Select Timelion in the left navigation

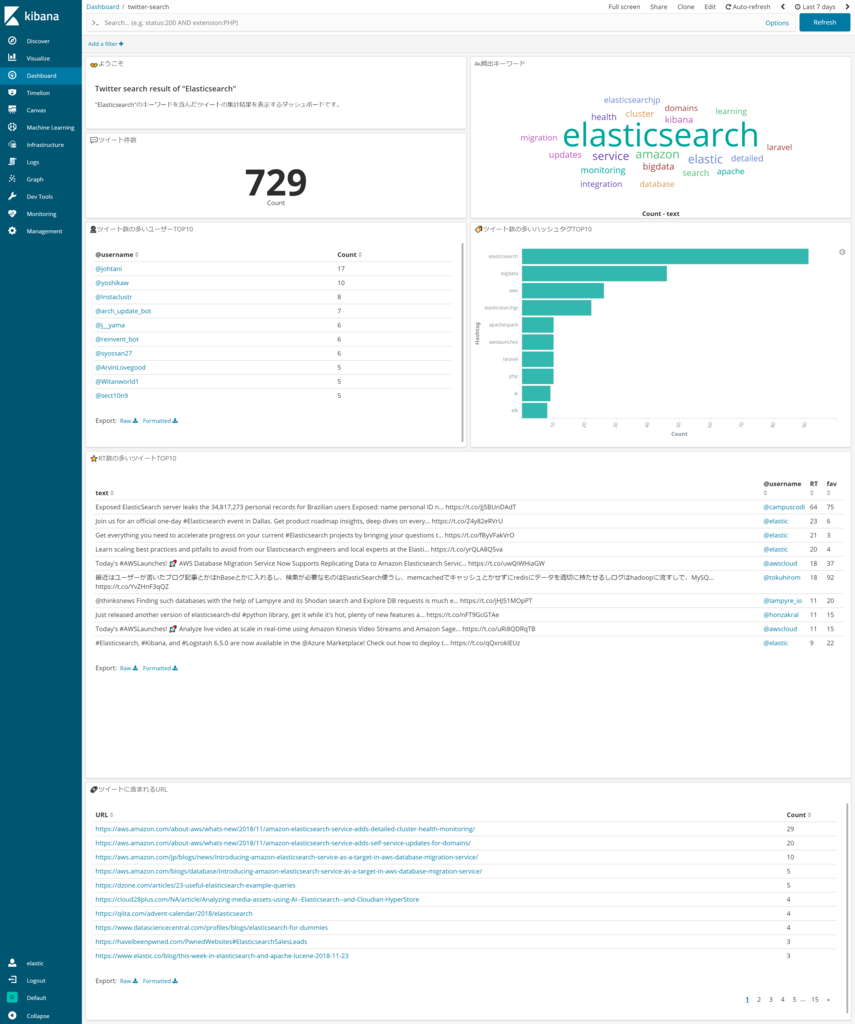[40, 93]
